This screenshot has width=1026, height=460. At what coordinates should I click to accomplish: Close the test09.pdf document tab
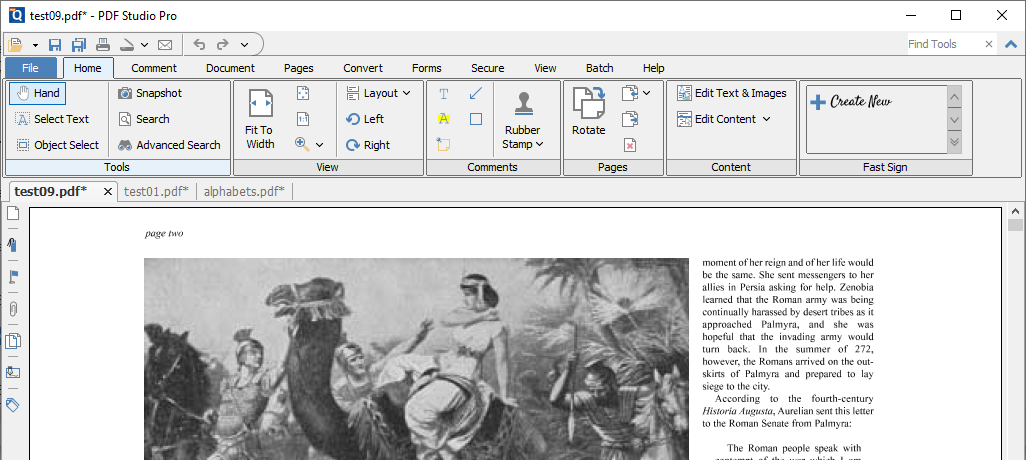pyautogui.click(x=108, y=192)
